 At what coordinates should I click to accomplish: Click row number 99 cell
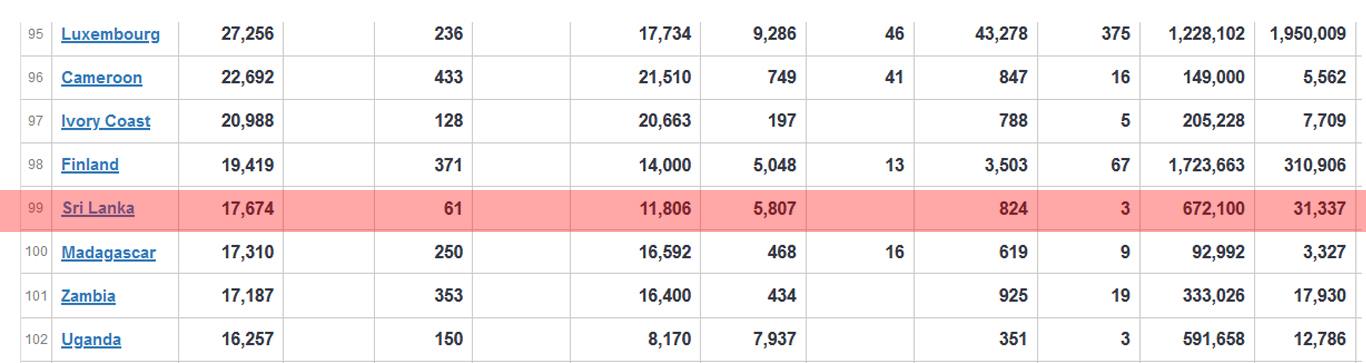36,209
